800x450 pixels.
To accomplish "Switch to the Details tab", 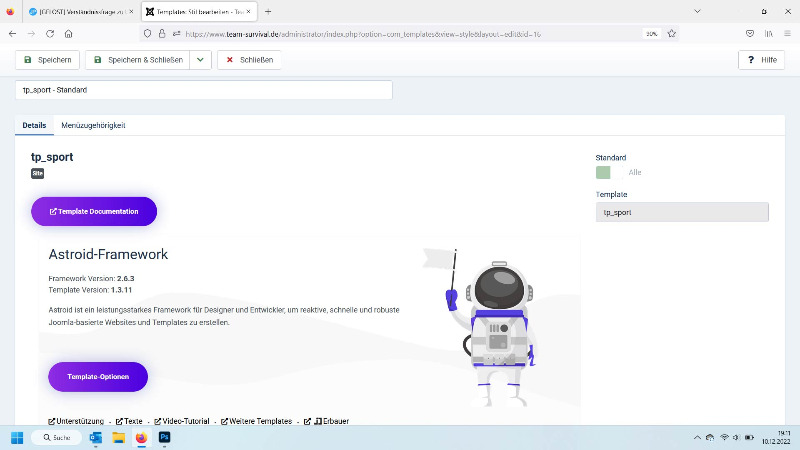I will pyautogui.click(x=34, y=125).
